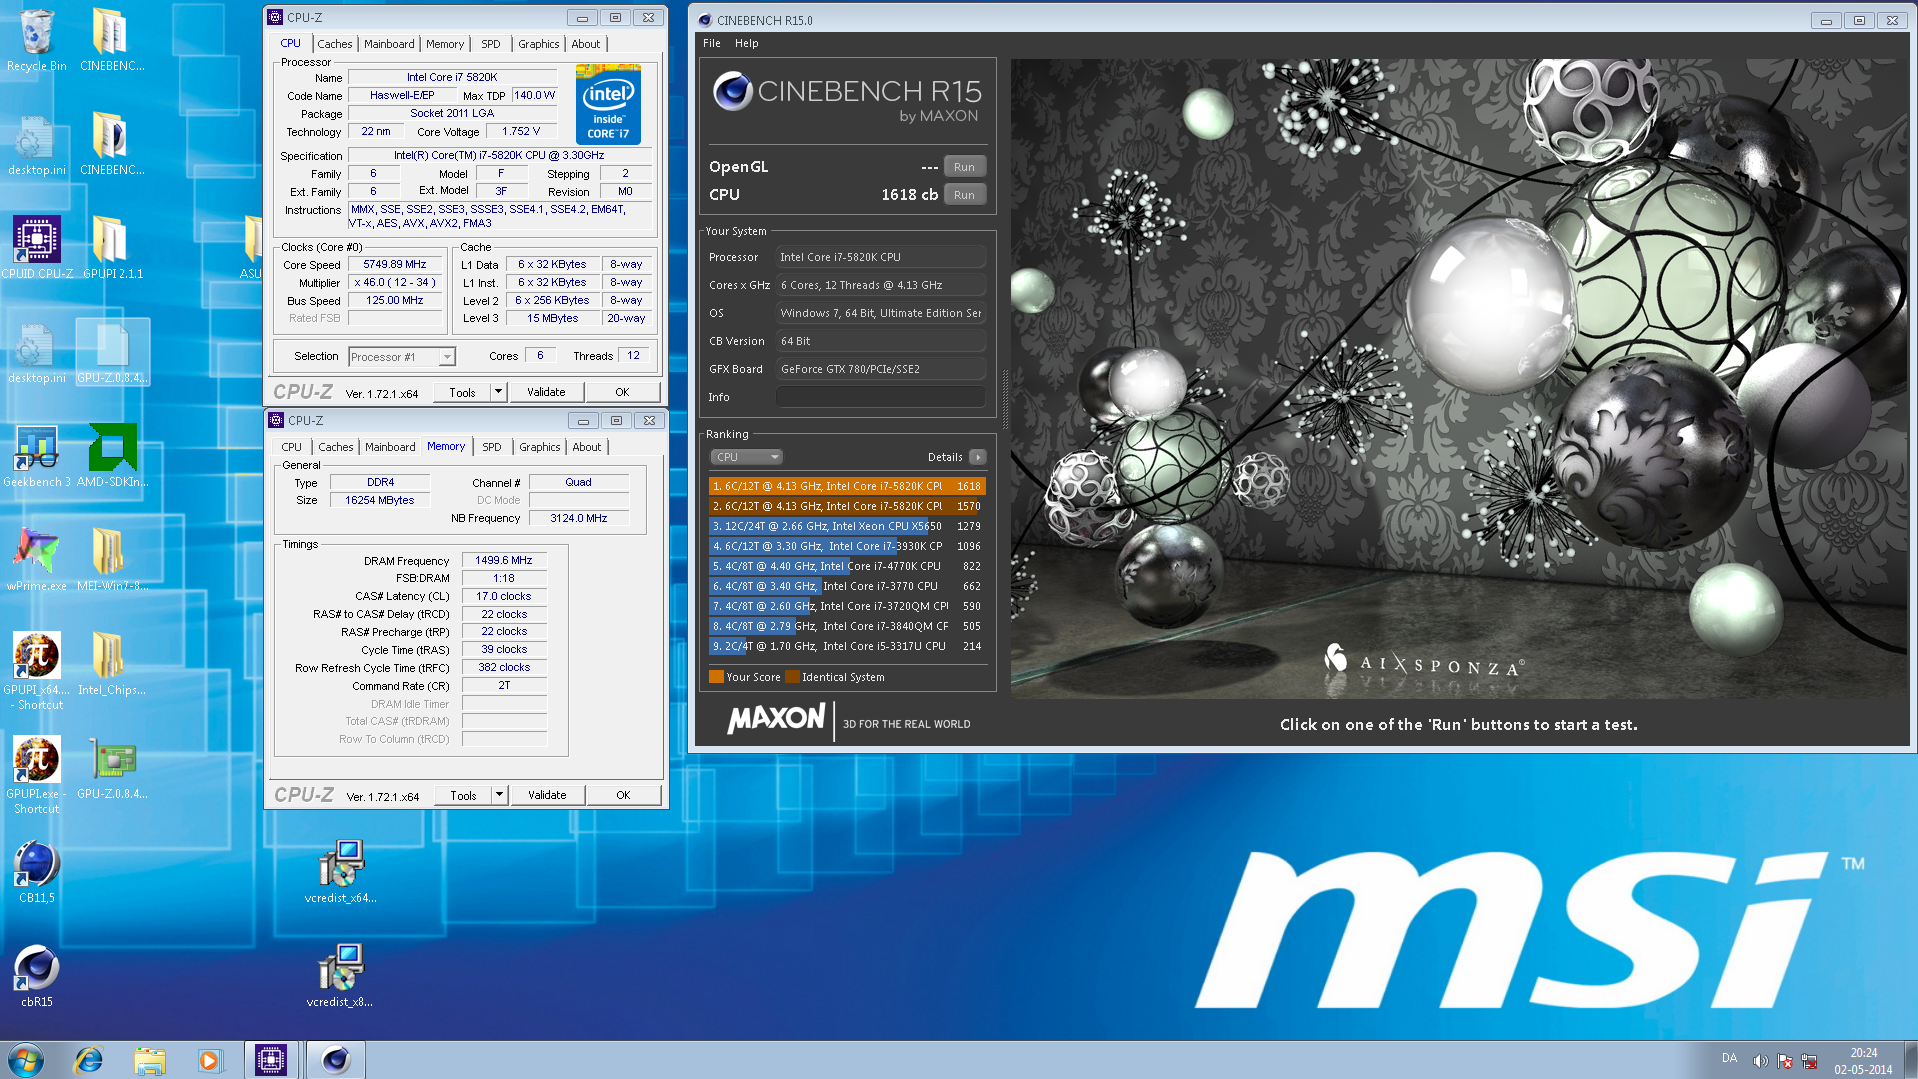The height and width of the screenshot is (1079, 1918).
Task: Open the Cinebench Help menu
Action: (746, 43)
